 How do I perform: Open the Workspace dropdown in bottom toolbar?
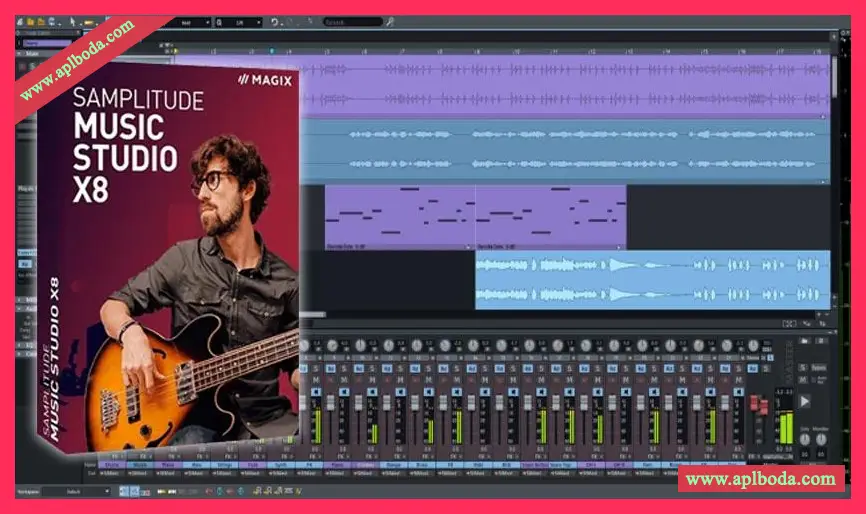point(77,491)
